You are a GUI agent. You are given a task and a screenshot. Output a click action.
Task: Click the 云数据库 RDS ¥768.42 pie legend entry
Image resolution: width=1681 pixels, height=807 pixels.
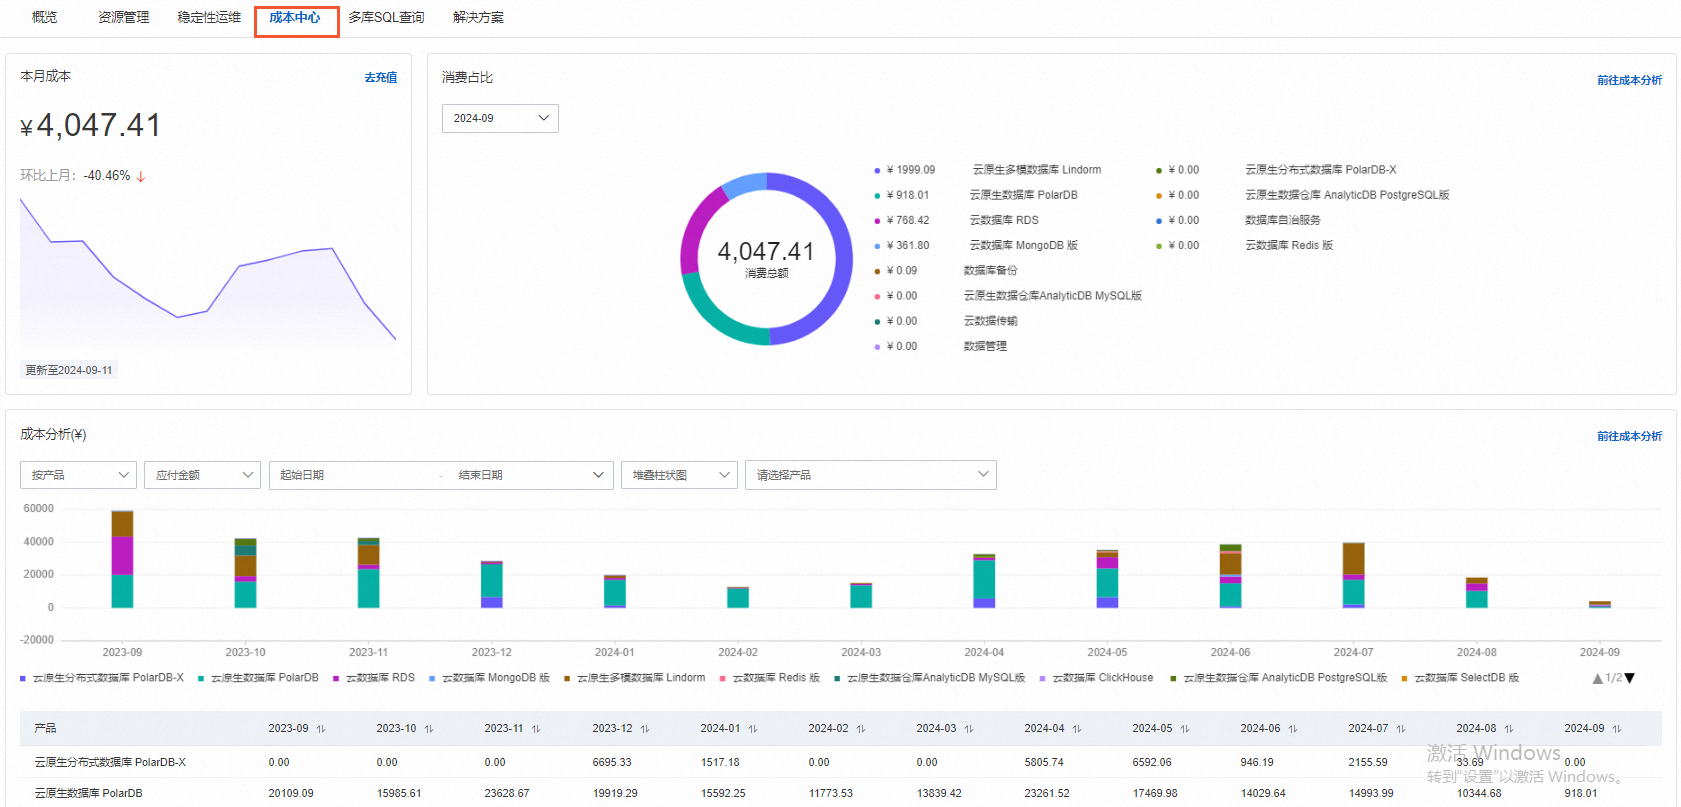click(956, 220)
